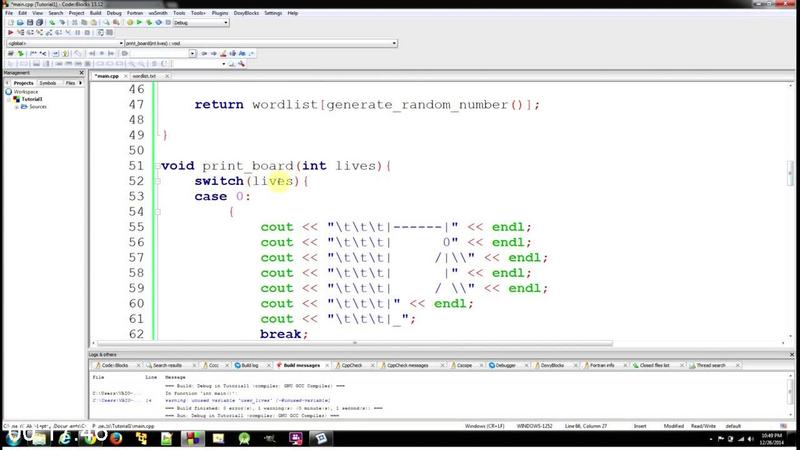Click the Abort build icon
The height and width of the screenshot is (450, 800).
click(x=168, y=22)
